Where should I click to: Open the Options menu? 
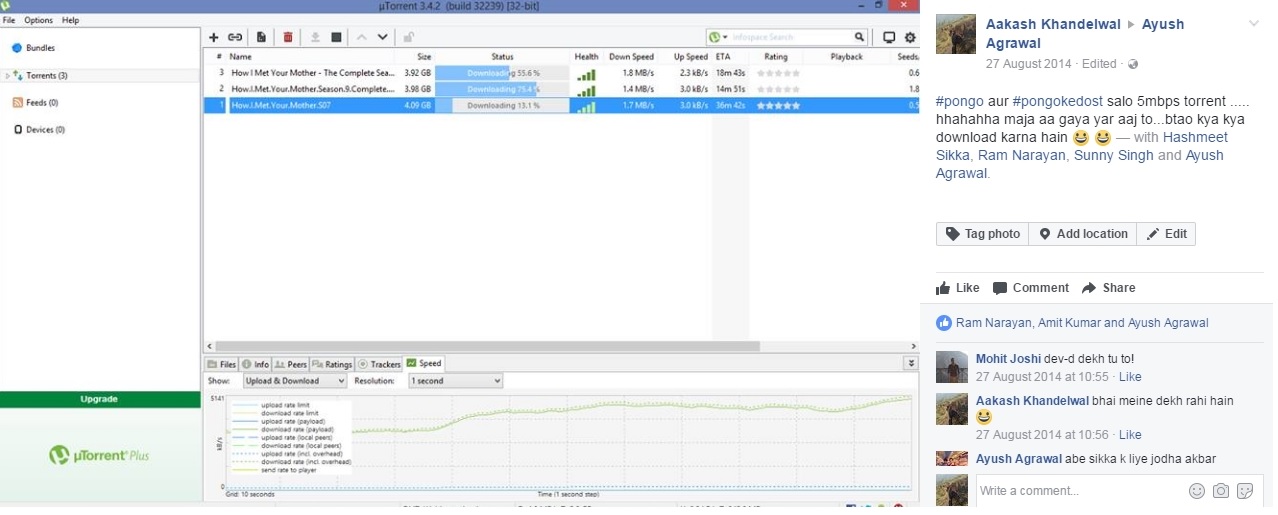[38, 20]
